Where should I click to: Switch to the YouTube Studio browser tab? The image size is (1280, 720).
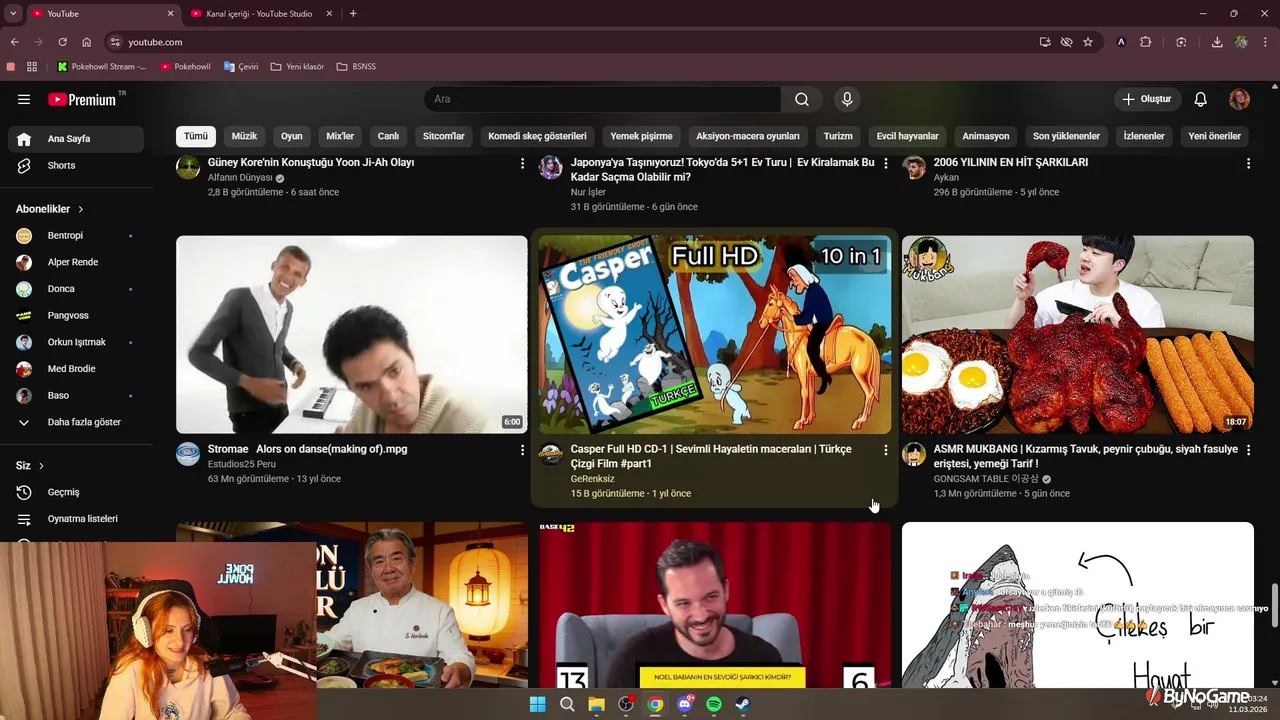coord(259,14)
